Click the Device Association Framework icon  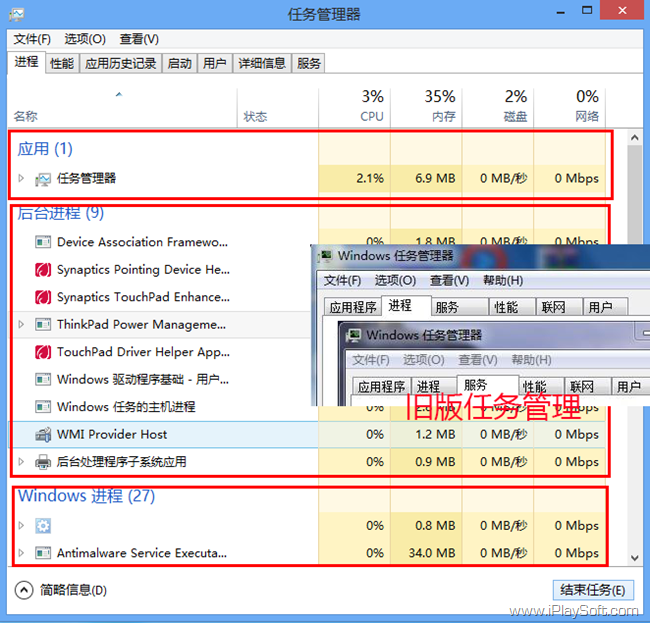tap(43, 242)
